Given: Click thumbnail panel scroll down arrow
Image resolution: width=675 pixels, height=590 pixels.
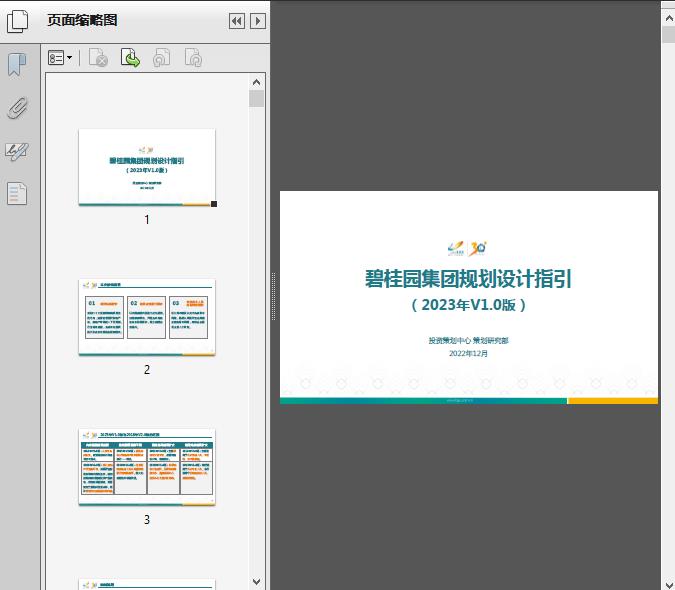Looking at the screenshot, I should (257, 582).
